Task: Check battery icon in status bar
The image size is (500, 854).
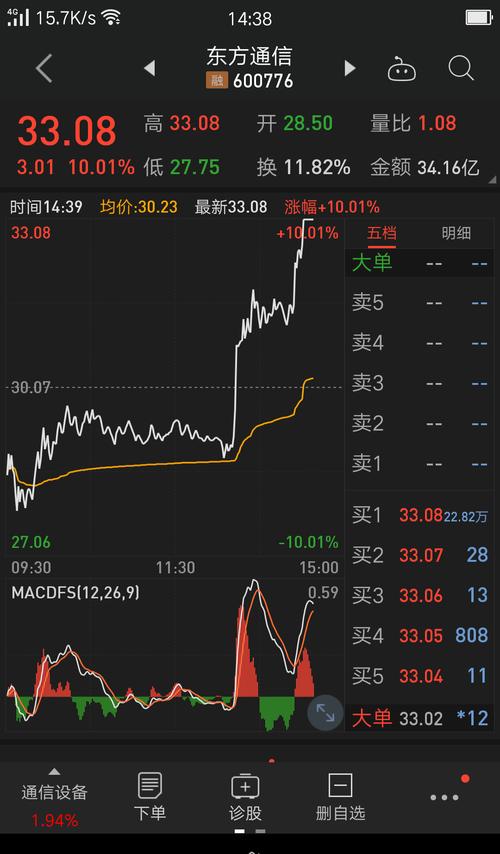Action: (479, 18)
